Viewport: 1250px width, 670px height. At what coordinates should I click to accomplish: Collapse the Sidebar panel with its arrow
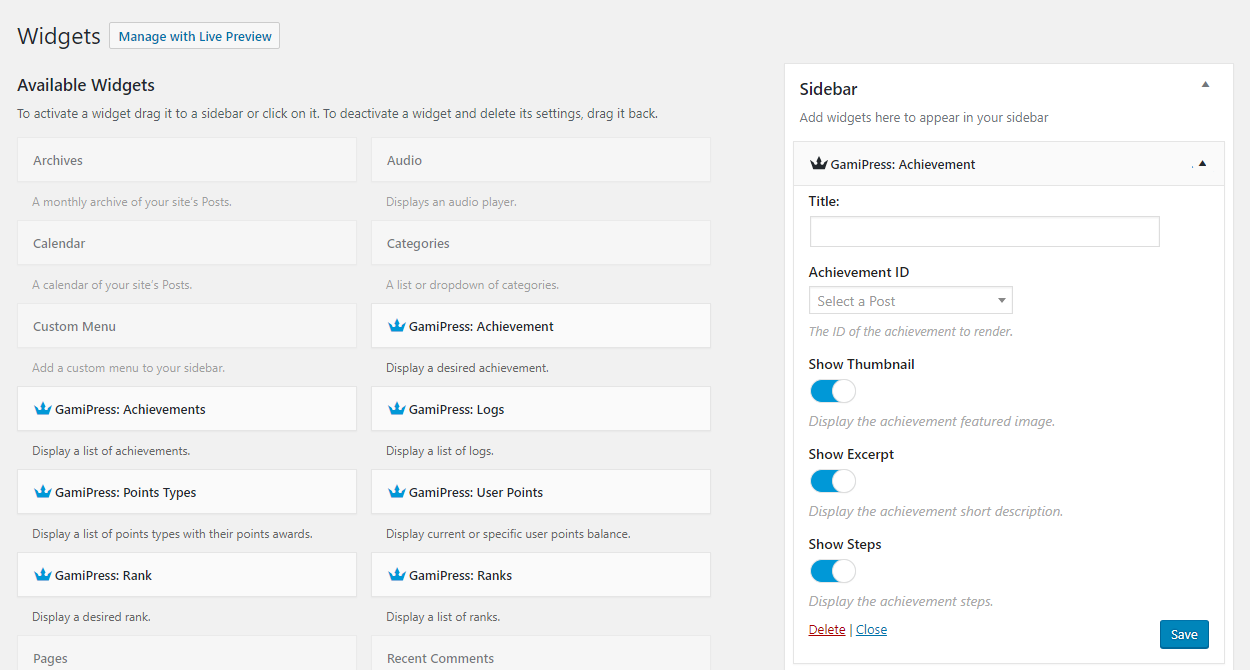[x=1205, y=85]
